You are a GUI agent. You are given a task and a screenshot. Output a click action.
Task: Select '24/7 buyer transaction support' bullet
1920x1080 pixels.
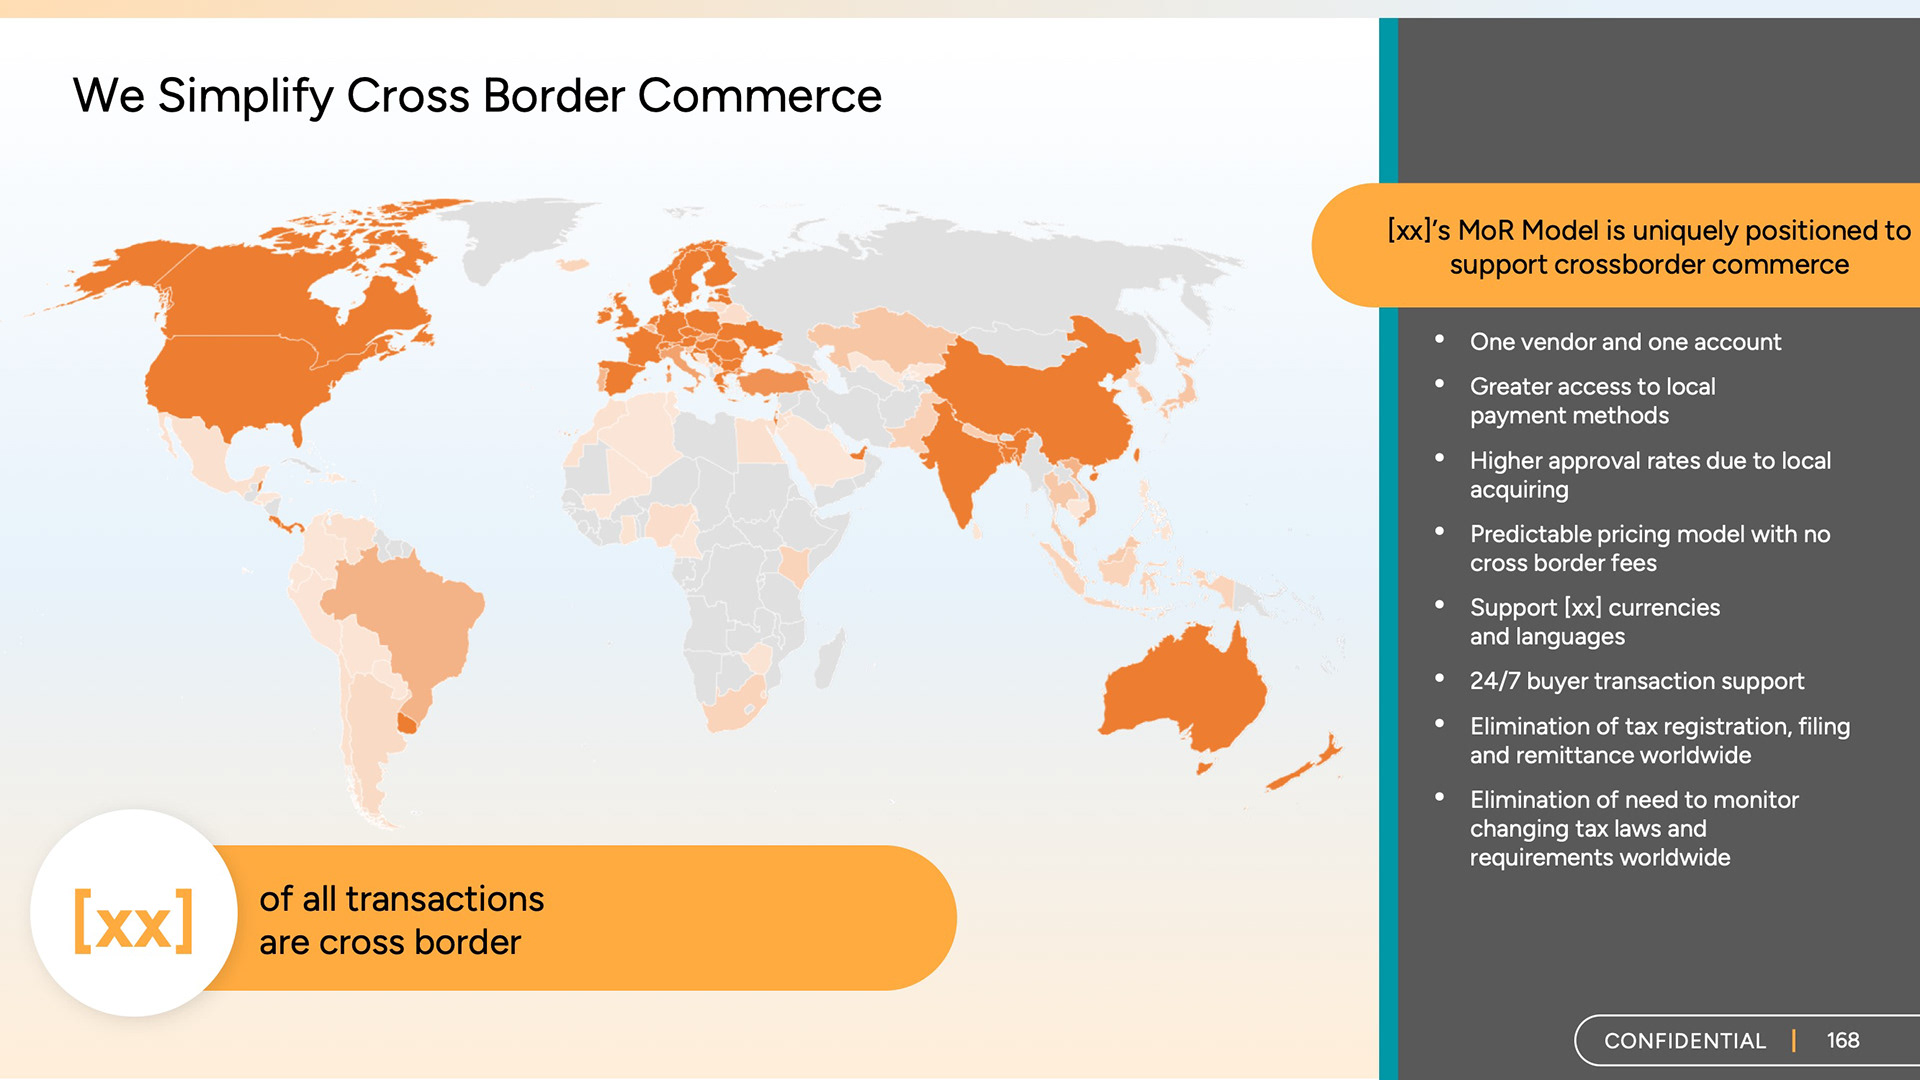click(1636, 681)
